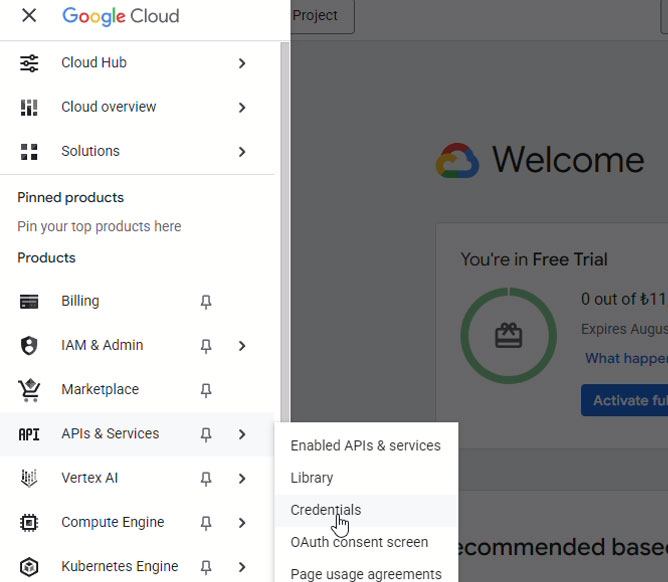Open OAuth consent screen
The height and width of the screenshot is (582, 668).
point(366,542)
